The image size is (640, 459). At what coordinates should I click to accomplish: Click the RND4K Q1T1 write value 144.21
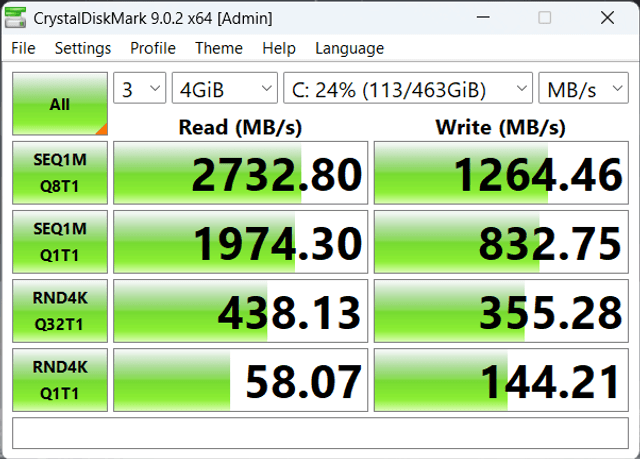point(501,380)
